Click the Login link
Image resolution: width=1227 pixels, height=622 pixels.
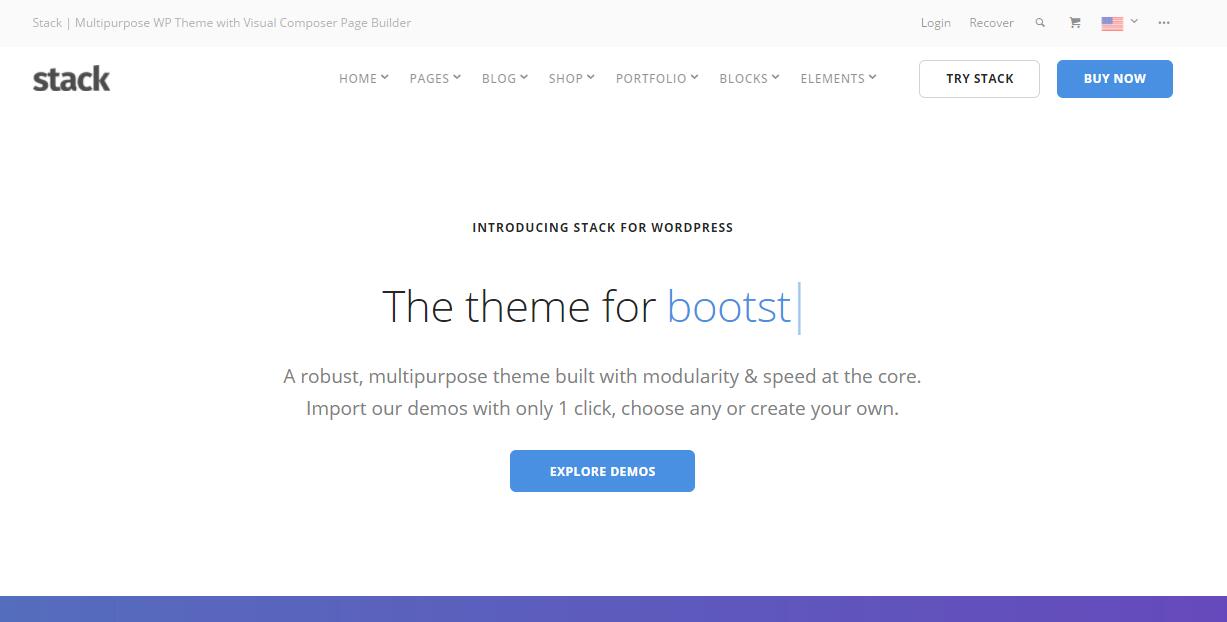936,23
